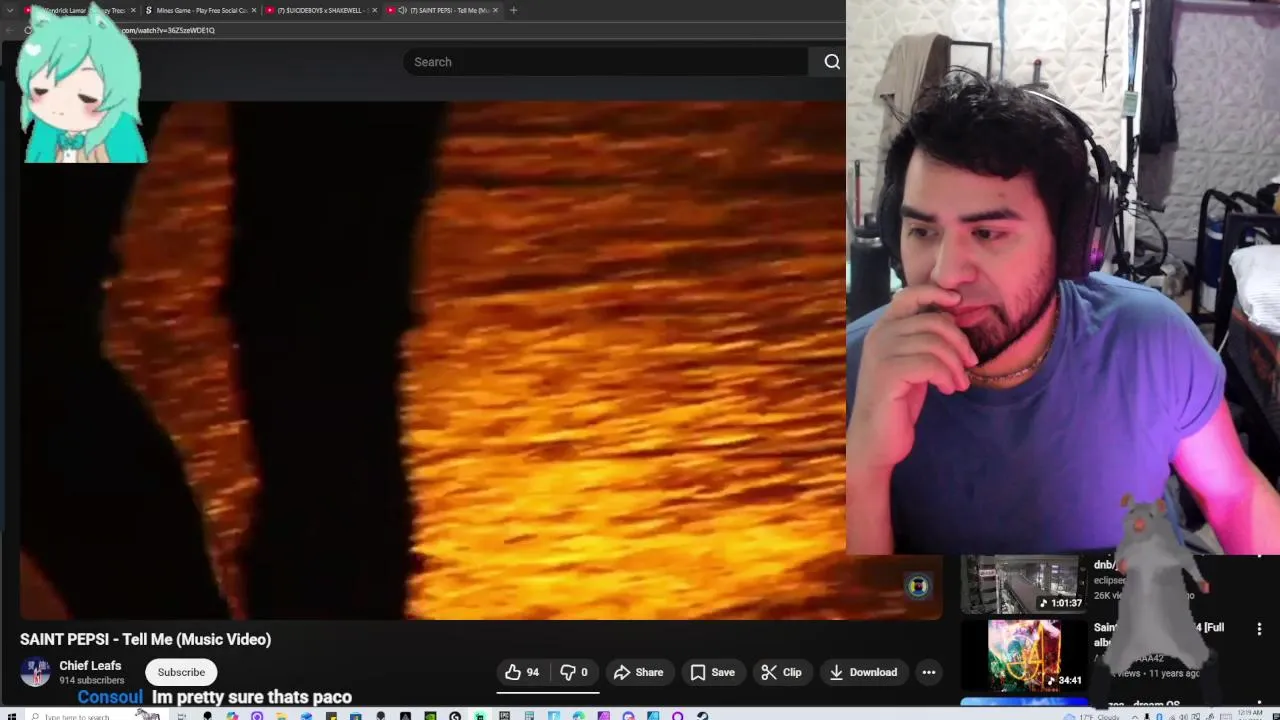Close the Mines Game tab
The image size is (1280, 720).
[254, 10]
